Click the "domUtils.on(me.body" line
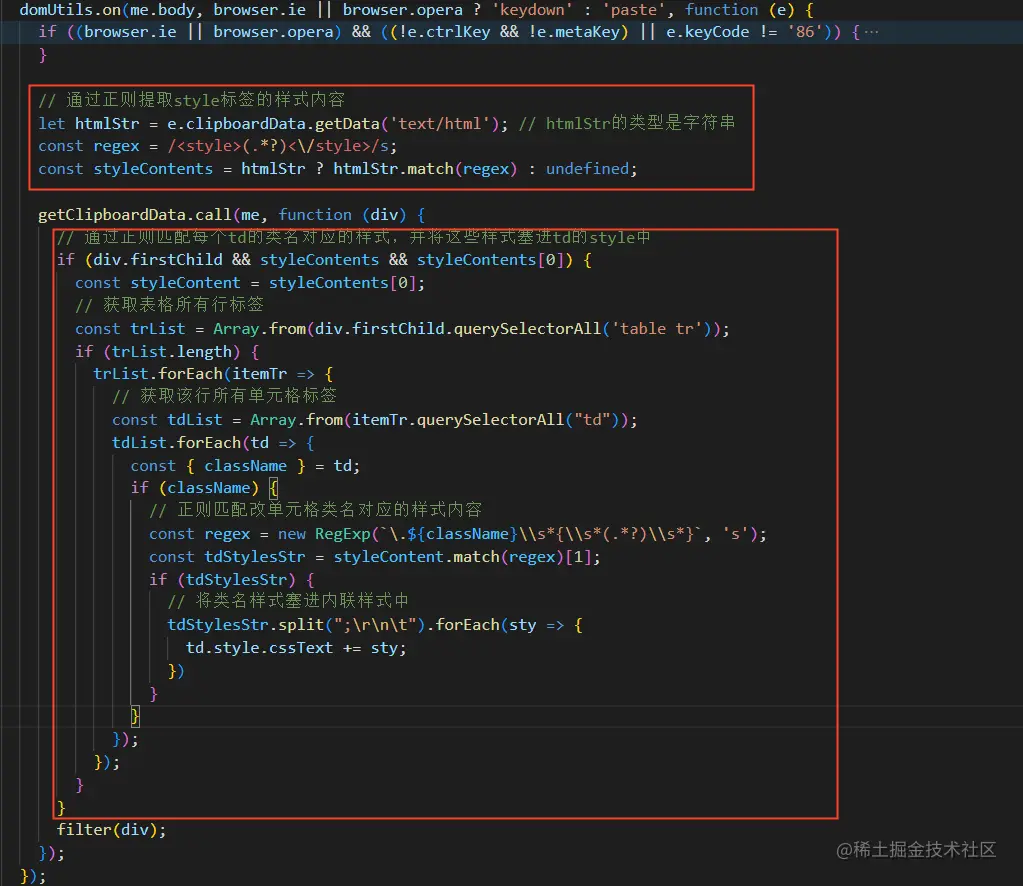This screenshot has height=886, width=1023. tap(416, 10)
